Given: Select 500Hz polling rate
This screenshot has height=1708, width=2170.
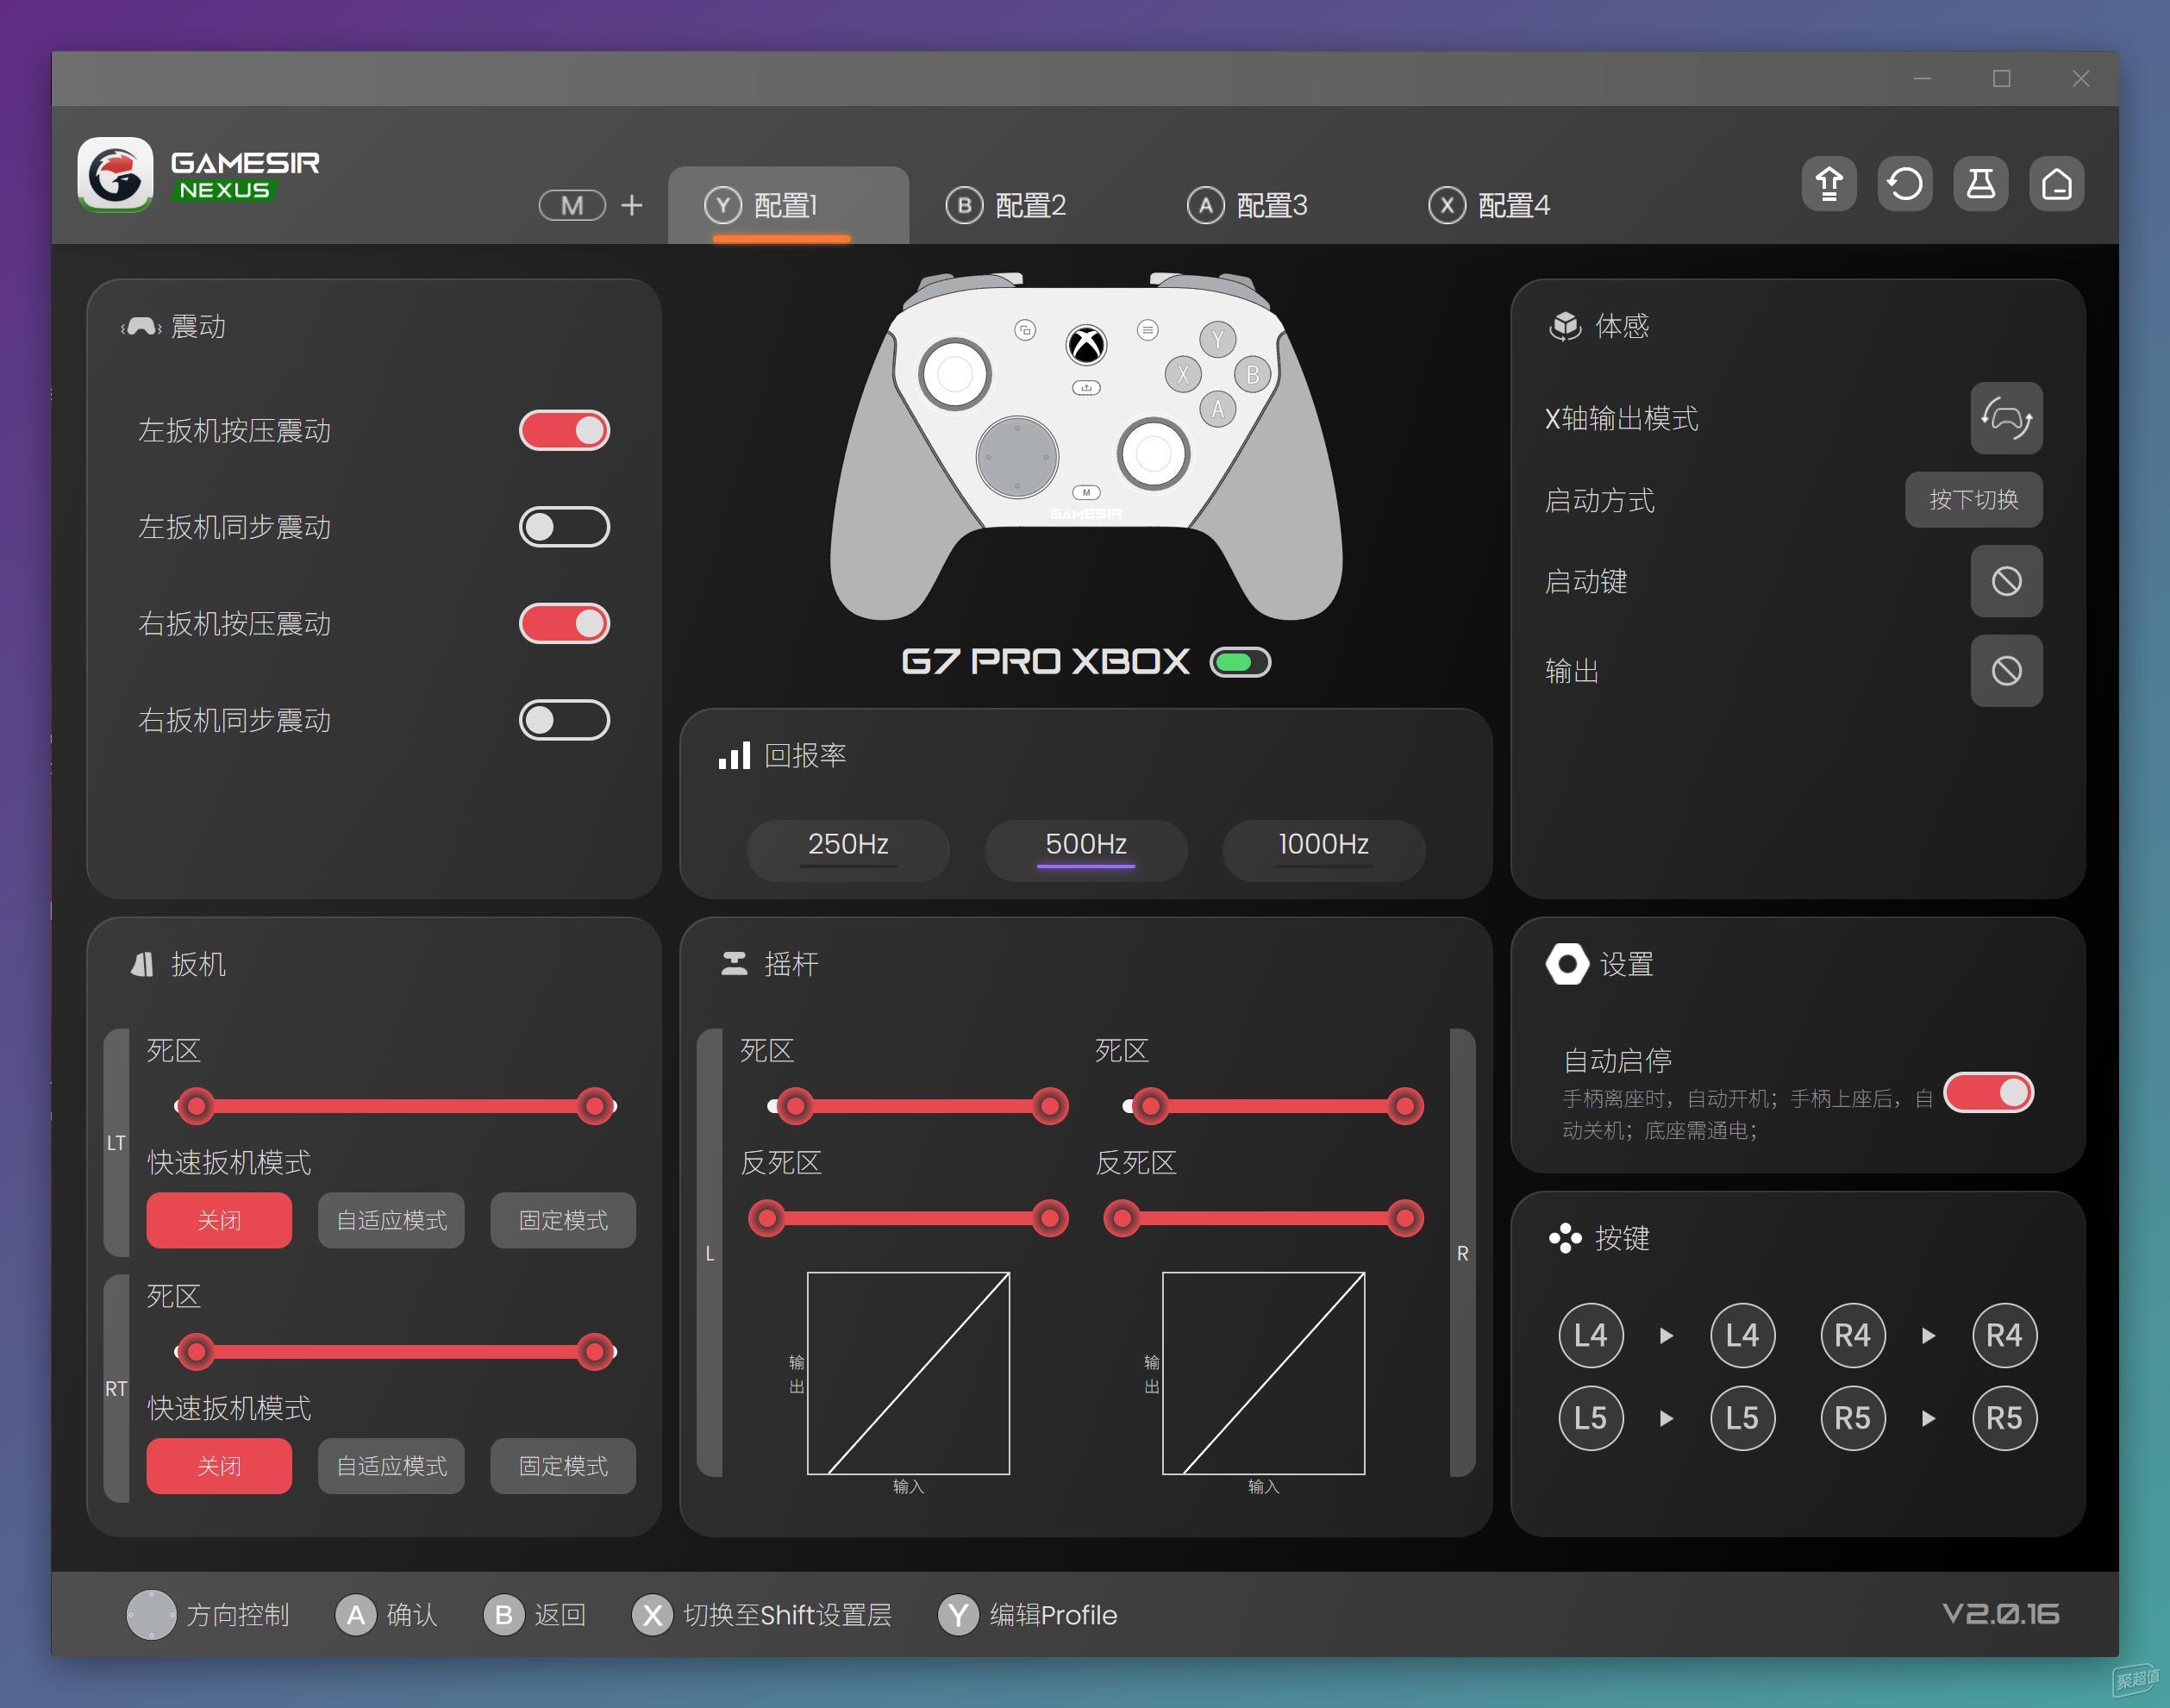Looking at the screenshot, I should tap(1086, 851).
